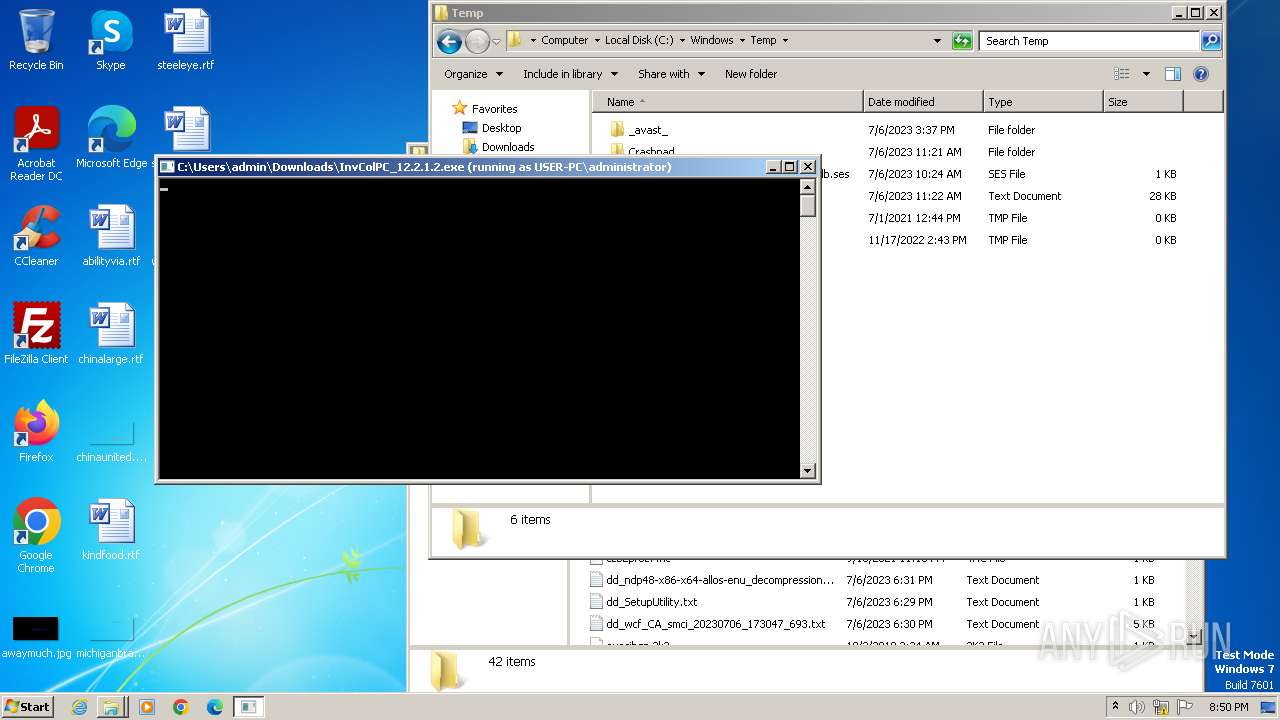This screenshot has height=720, width=1280.
Task: Click the Computer breadcrumb segment
Action: [x=564, y=41]
